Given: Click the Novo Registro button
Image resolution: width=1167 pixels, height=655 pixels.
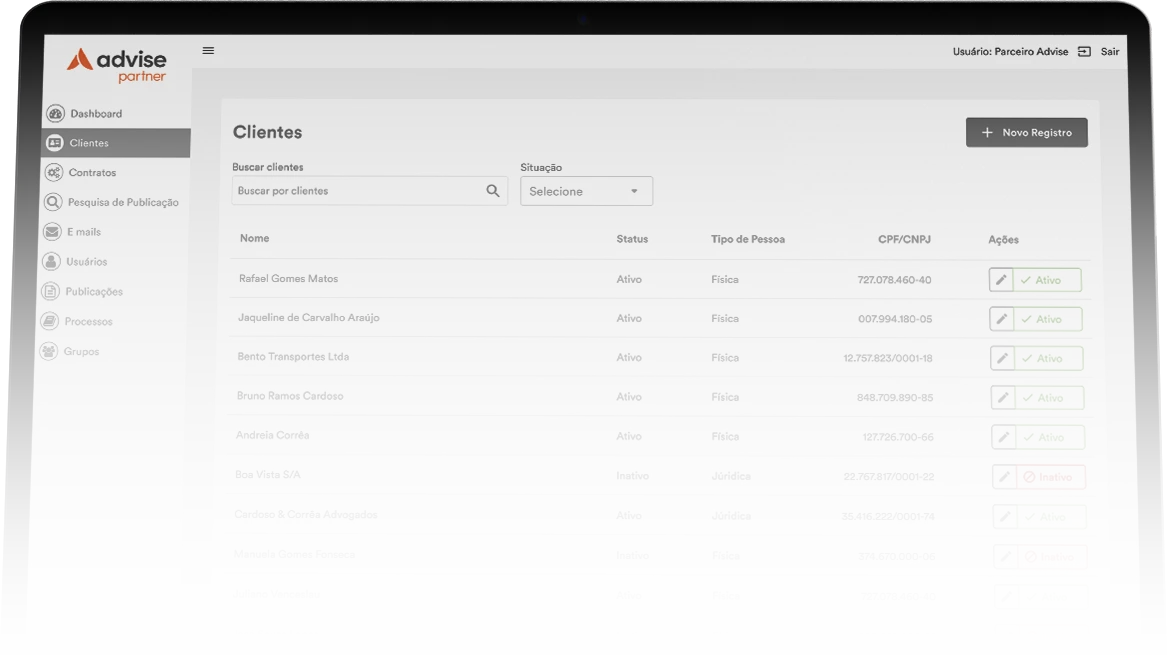Looking at the screenshot, I should click(1026, 132).
